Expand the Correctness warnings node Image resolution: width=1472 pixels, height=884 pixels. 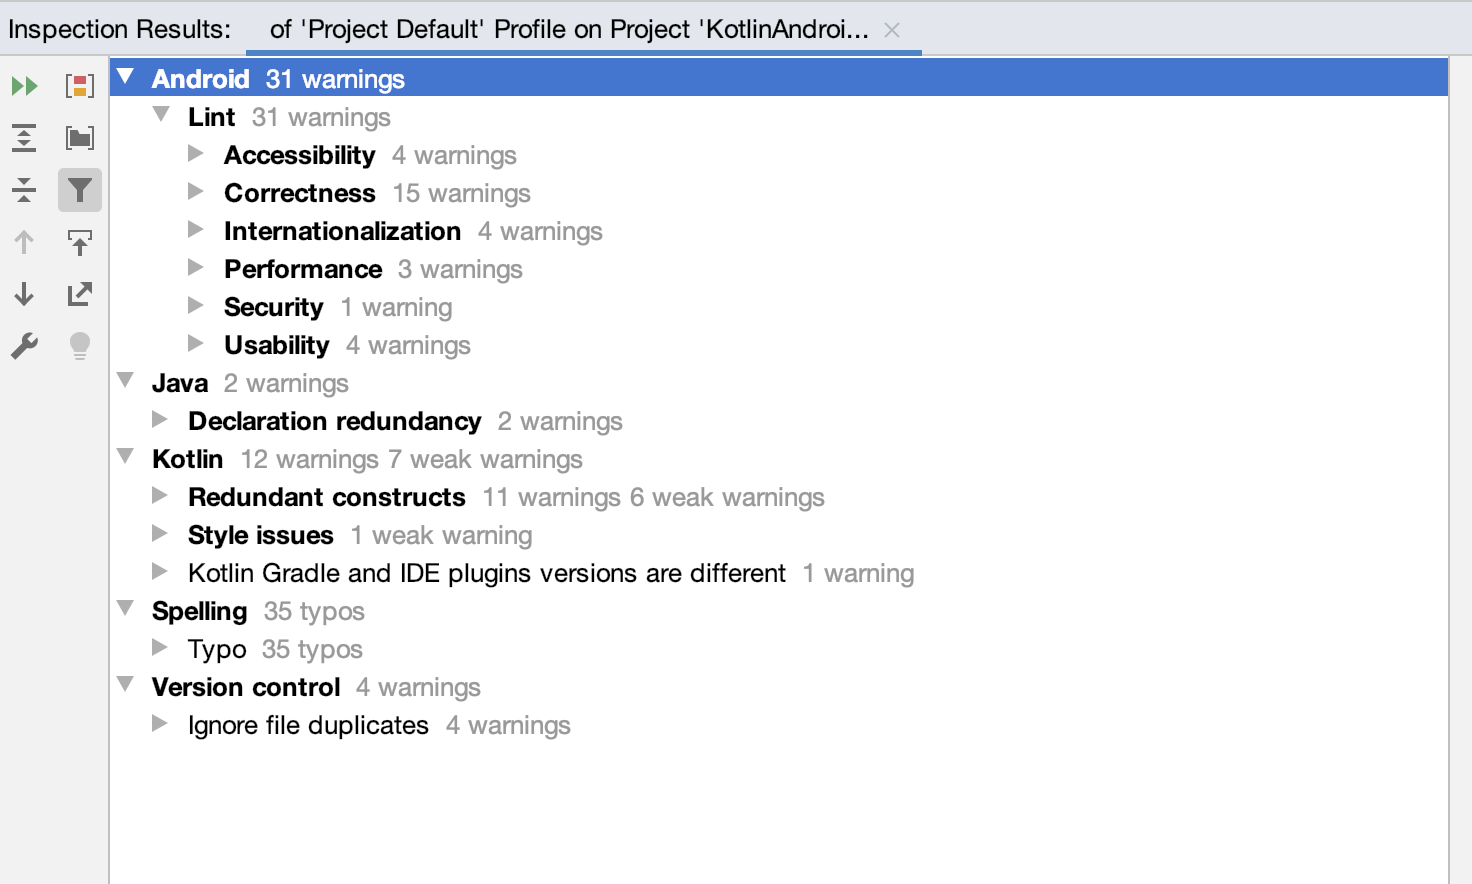(x=196, y=192)
